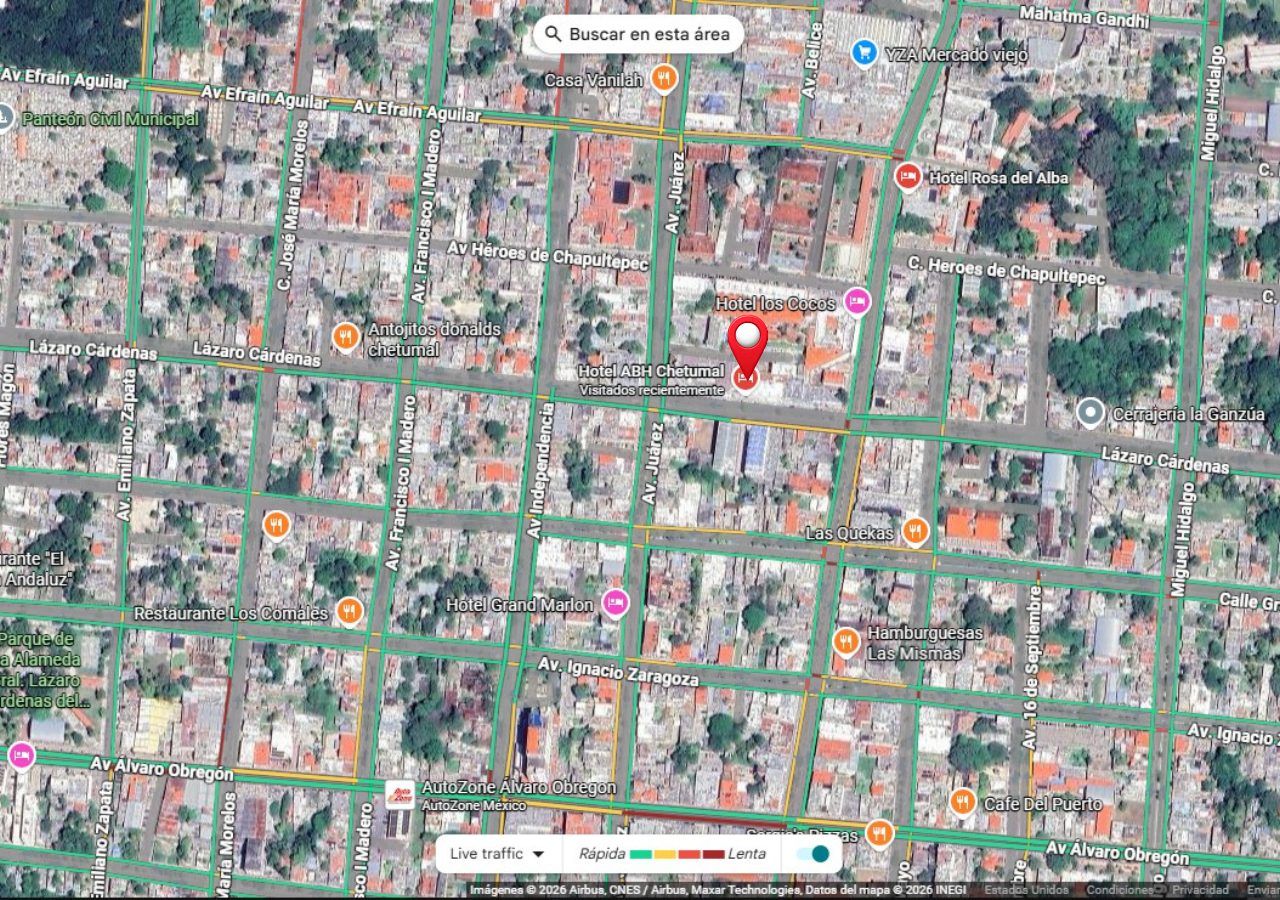Viewport: 1280px width, 900px height.
Task: Open the Condiciones link in the footer
Action: coord(1120,890)
